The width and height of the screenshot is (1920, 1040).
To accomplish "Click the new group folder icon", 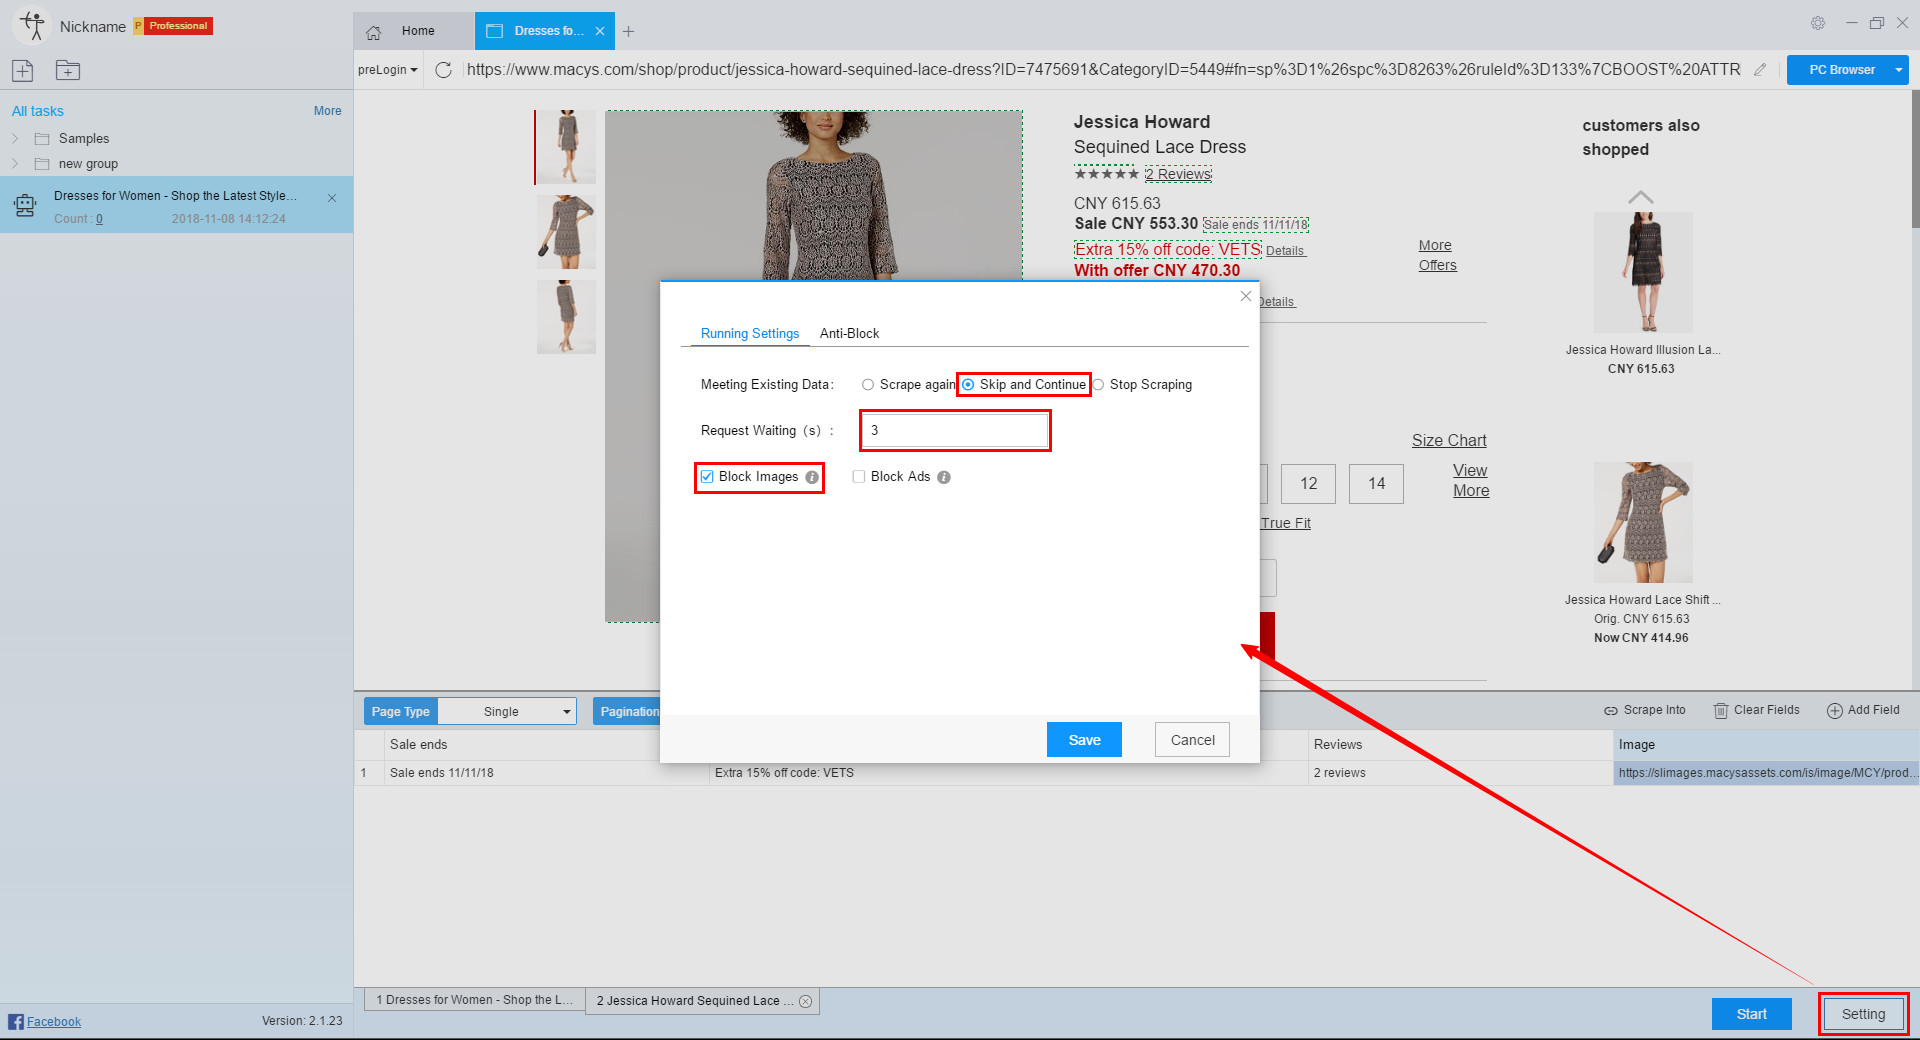I will tap(68, 70).
